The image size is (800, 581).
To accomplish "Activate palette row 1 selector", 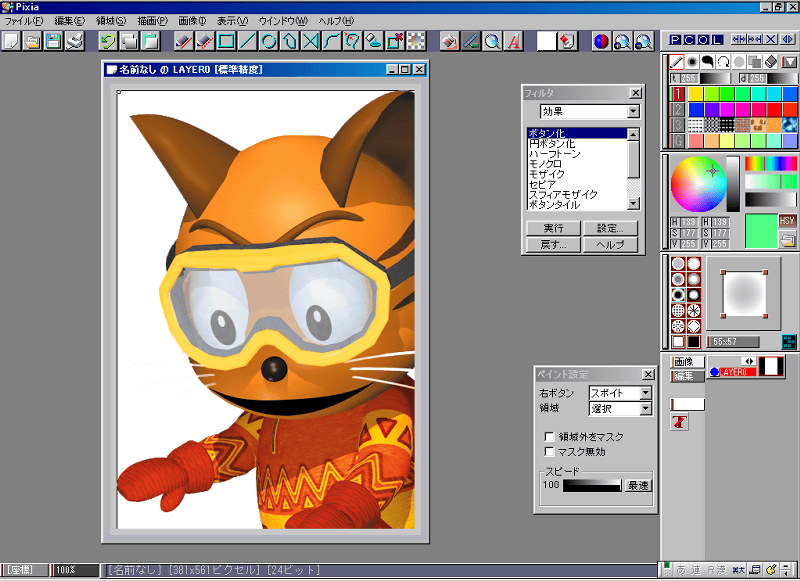I will pyautogui.click(x=678, y=94).
